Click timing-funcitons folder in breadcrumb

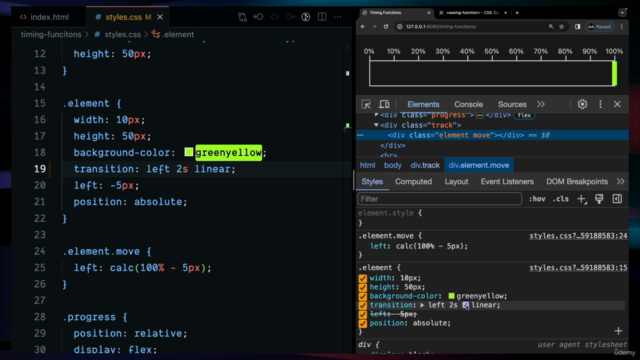click(x=51, y=35)
